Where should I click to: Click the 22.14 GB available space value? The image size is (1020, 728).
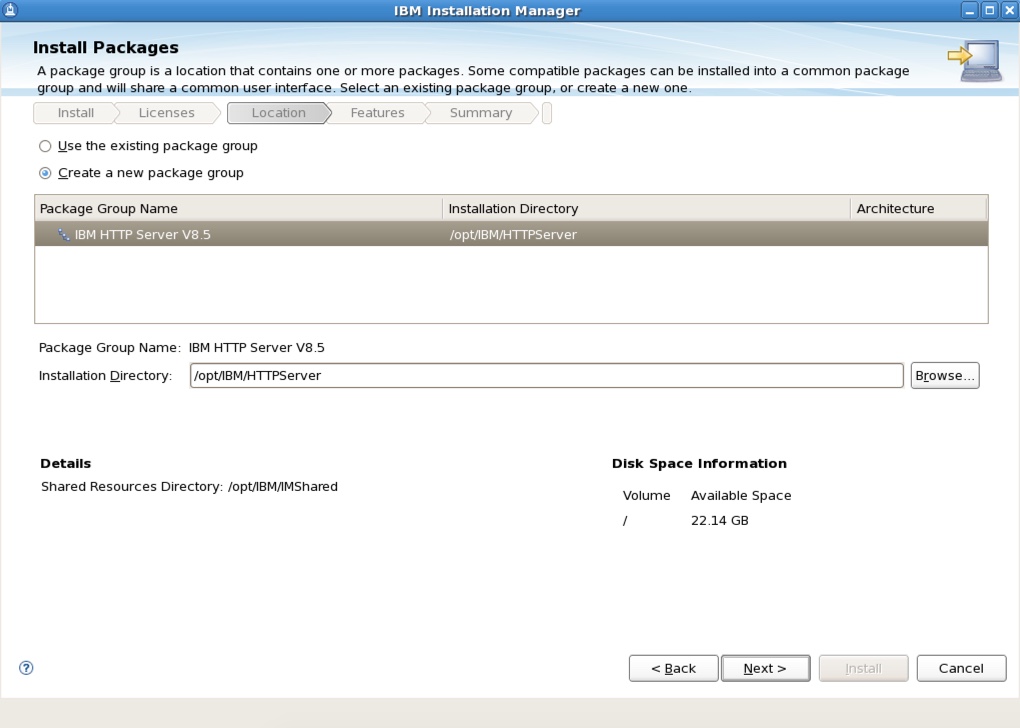tap(719, 520)
